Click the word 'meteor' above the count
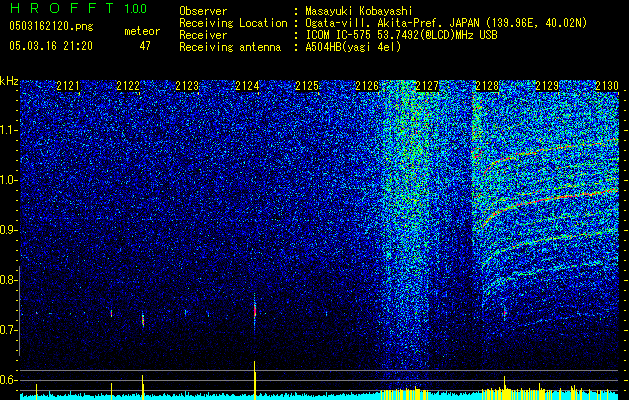629x400 pixels. (x=142, y=31)
